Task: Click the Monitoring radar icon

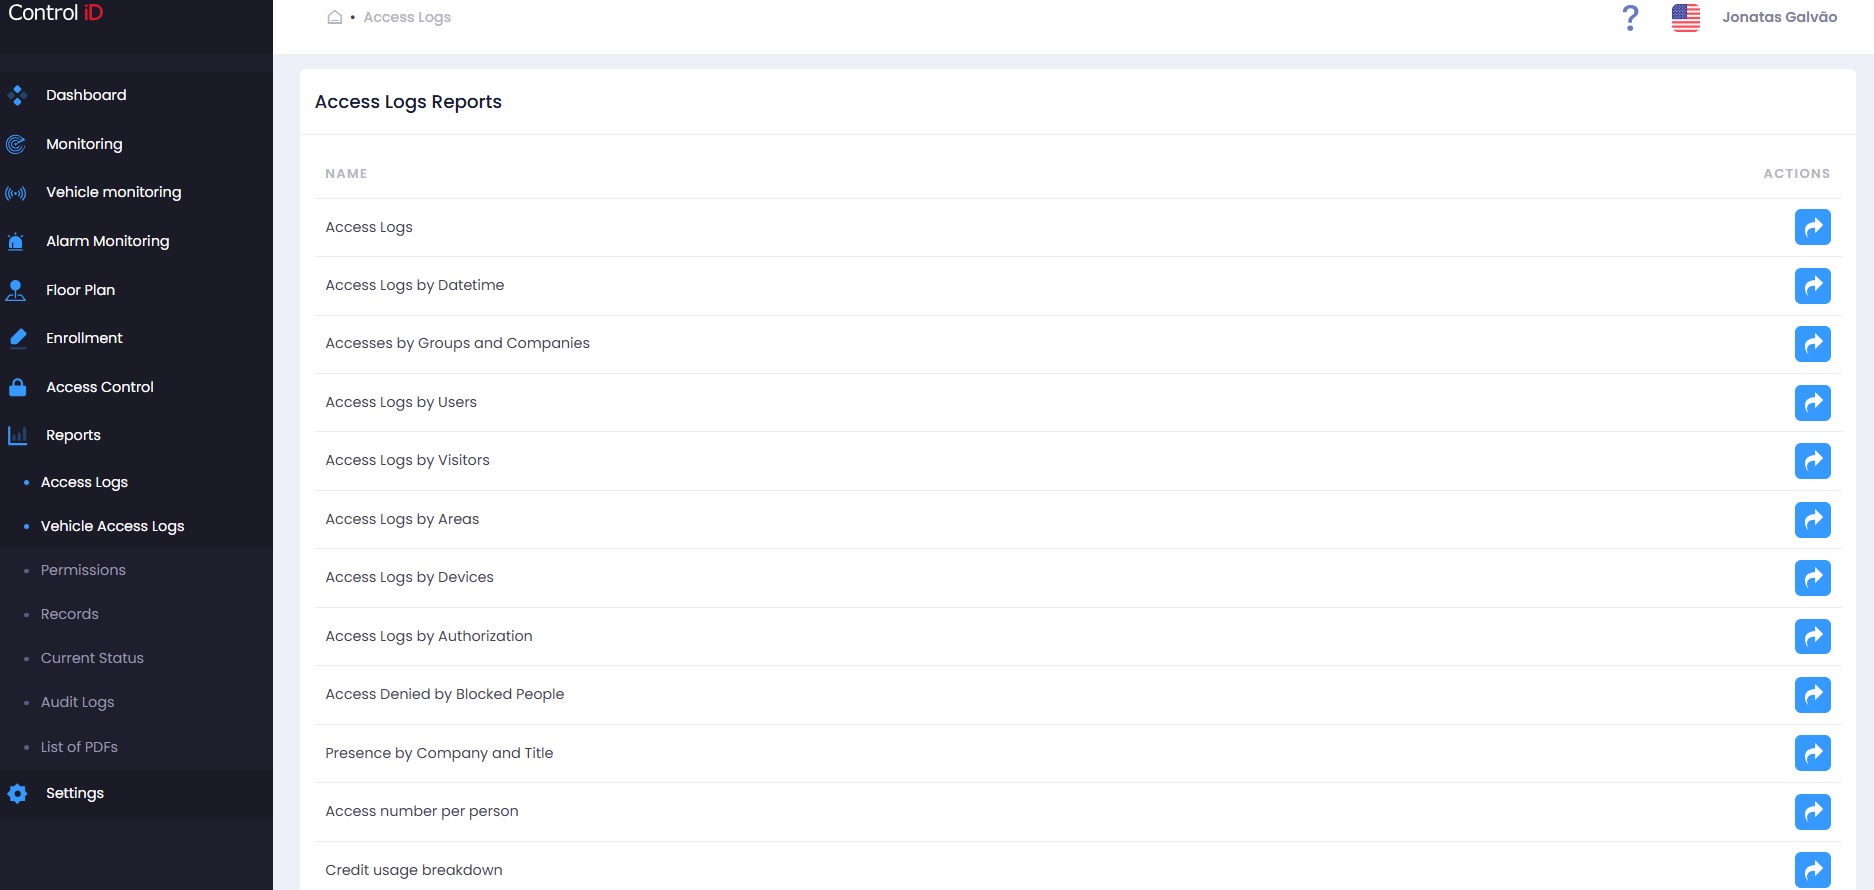Action: point(16,144)
